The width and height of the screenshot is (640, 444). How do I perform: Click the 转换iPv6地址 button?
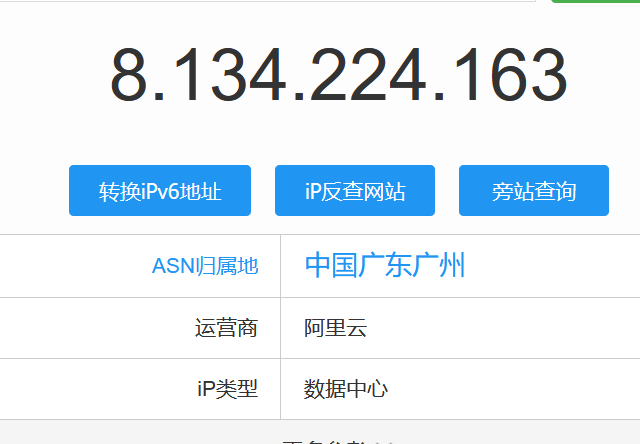160,191
